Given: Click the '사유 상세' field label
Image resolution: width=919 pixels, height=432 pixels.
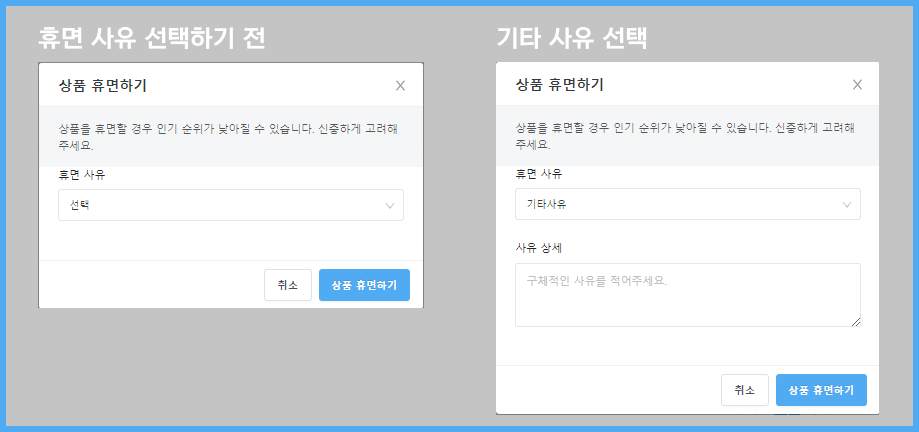Looking at the screenshot, I should point(538,247).
